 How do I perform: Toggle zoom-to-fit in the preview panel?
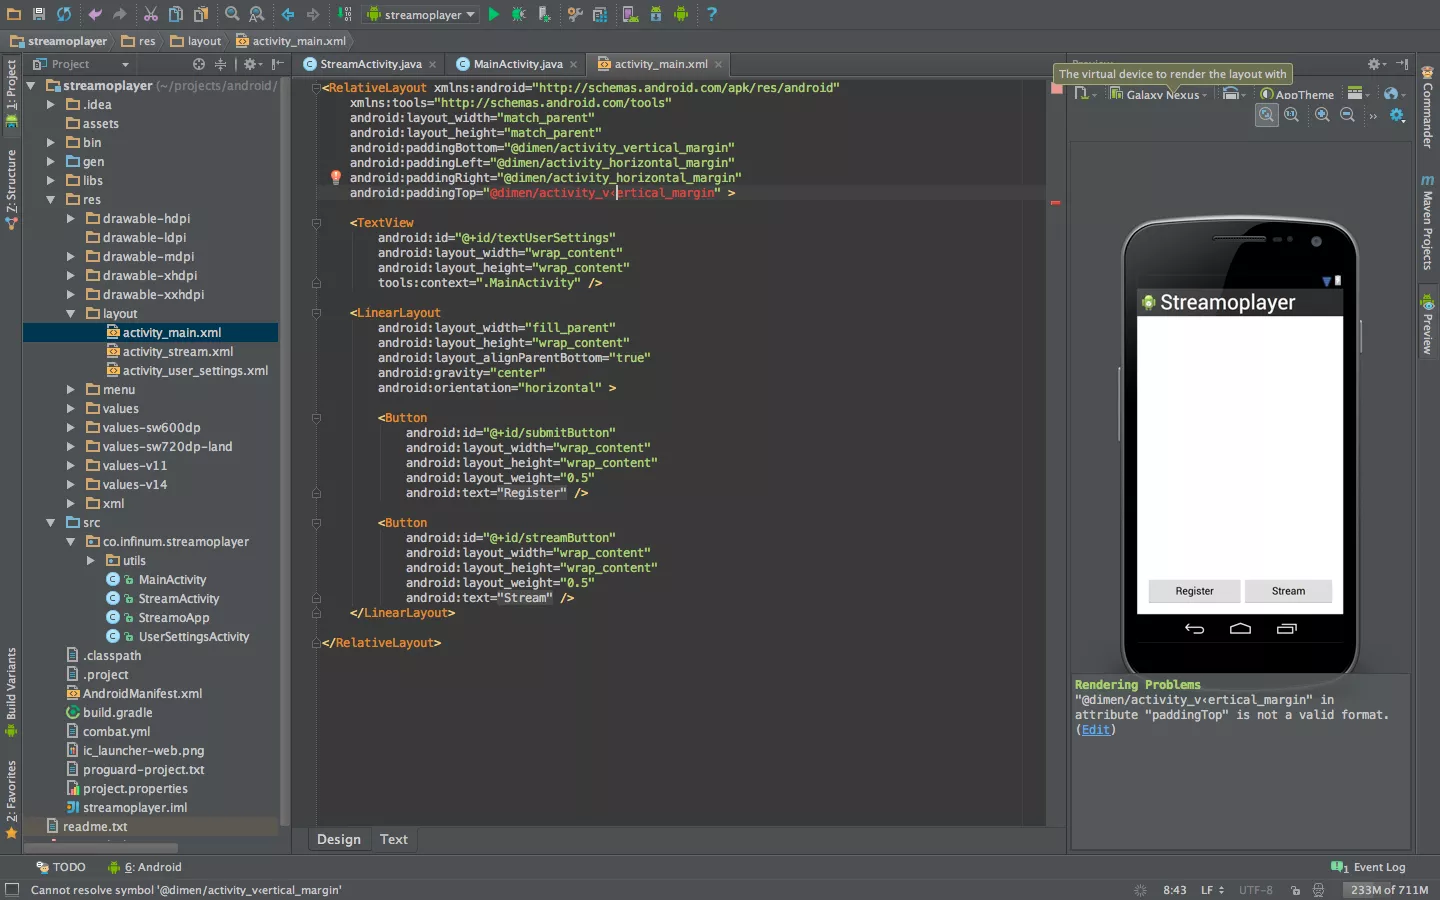(1267, 114)
